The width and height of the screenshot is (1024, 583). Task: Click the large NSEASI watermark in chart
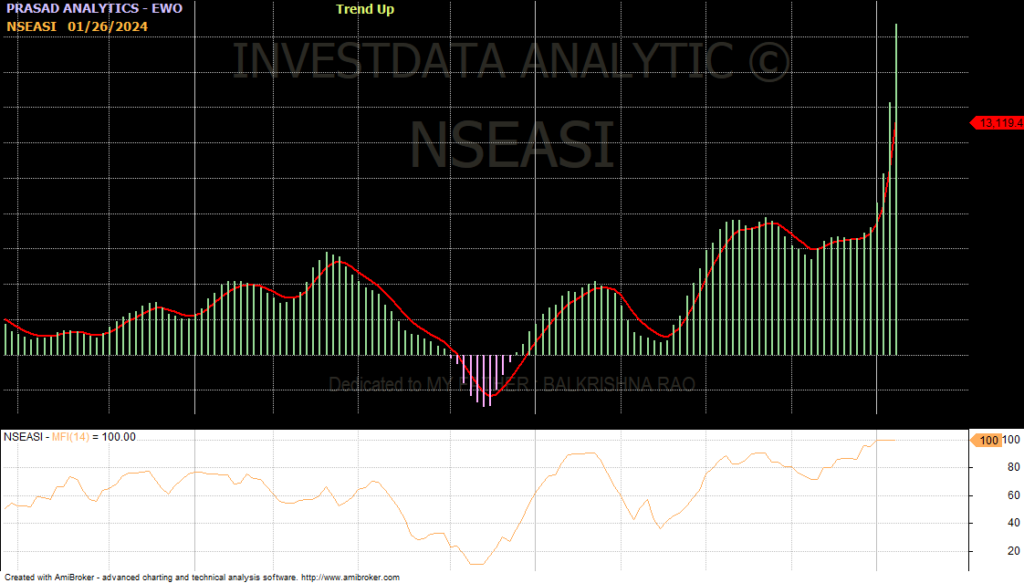point(511,143)
